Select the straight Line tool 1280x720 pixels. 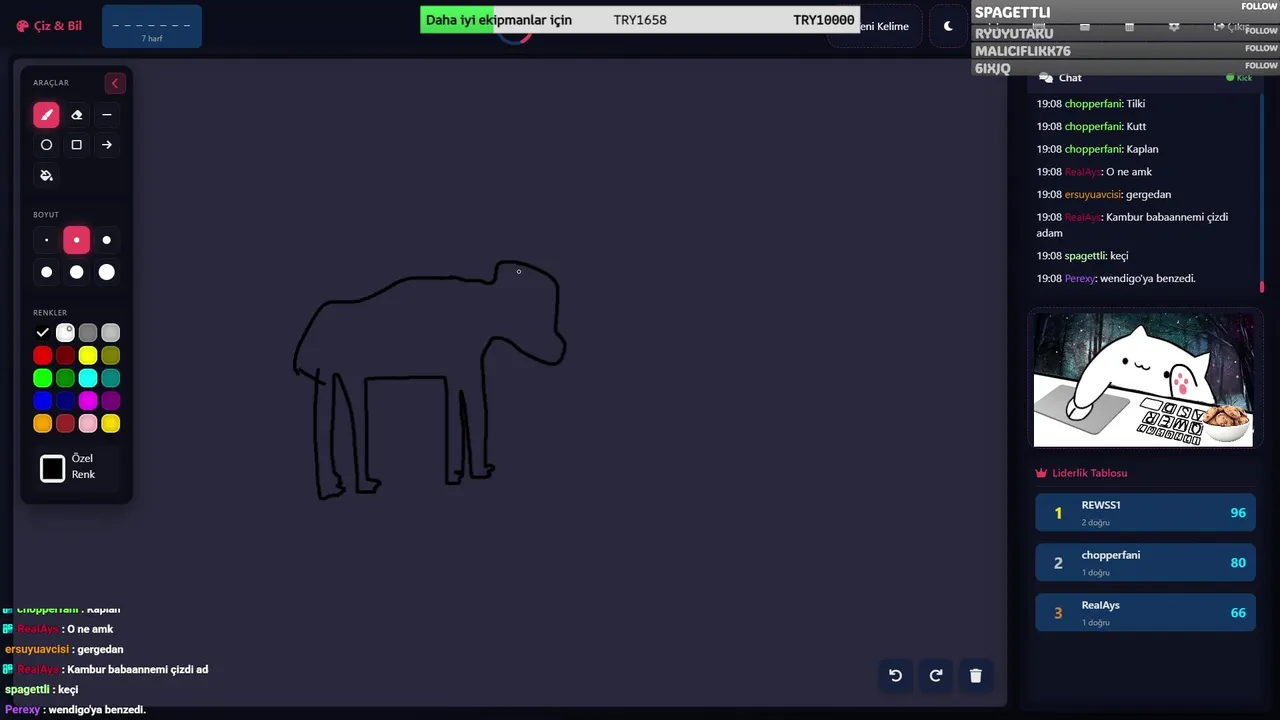(107, 115)
